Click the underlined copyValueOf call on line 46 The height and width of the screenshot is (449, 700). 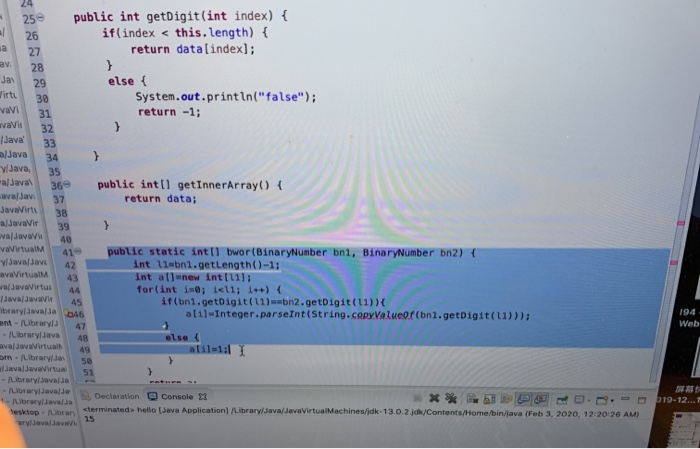[x=383, y=316]
